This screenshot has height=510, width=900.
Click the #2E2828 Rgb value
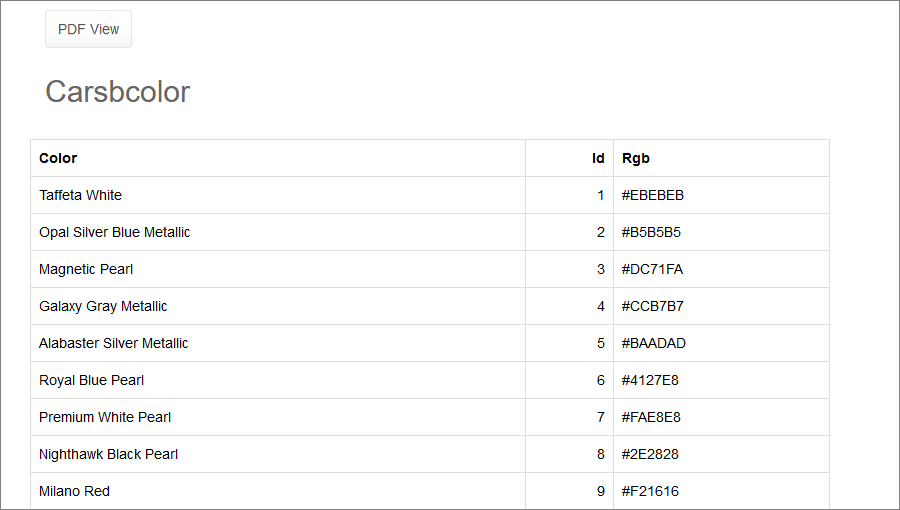651,454
